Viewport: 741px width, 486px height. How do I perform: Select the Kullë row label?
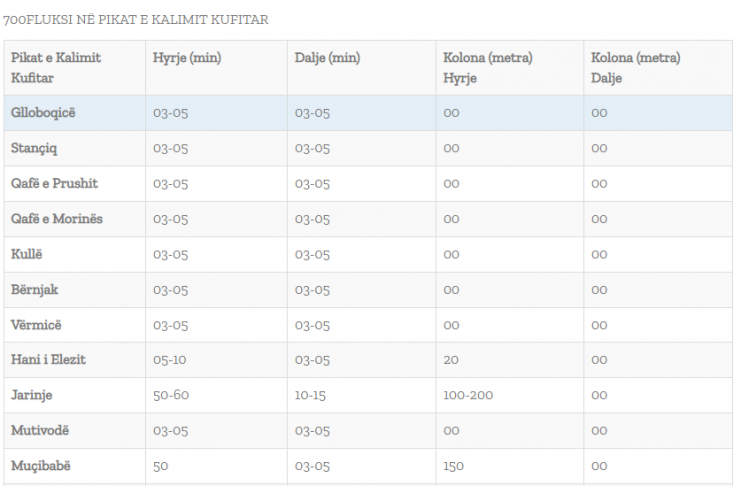(x=75, y=255)
